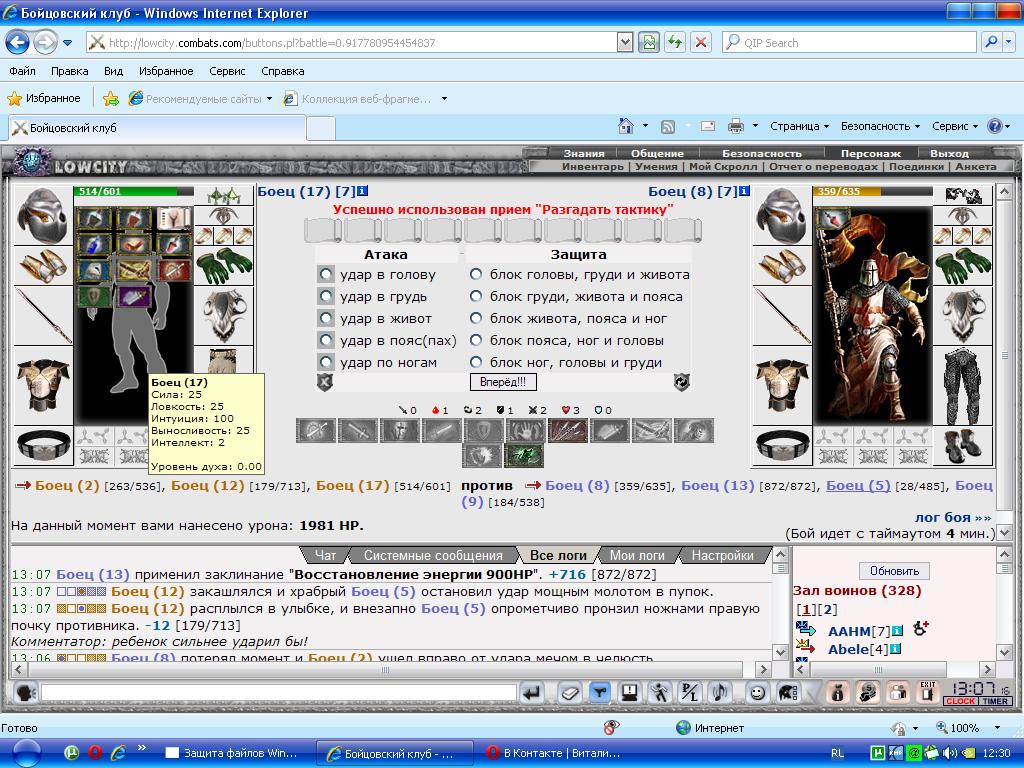The image size is (1024, 768).
Task: Click the Вперёд!!! button
Action: (x=503, y=382)
